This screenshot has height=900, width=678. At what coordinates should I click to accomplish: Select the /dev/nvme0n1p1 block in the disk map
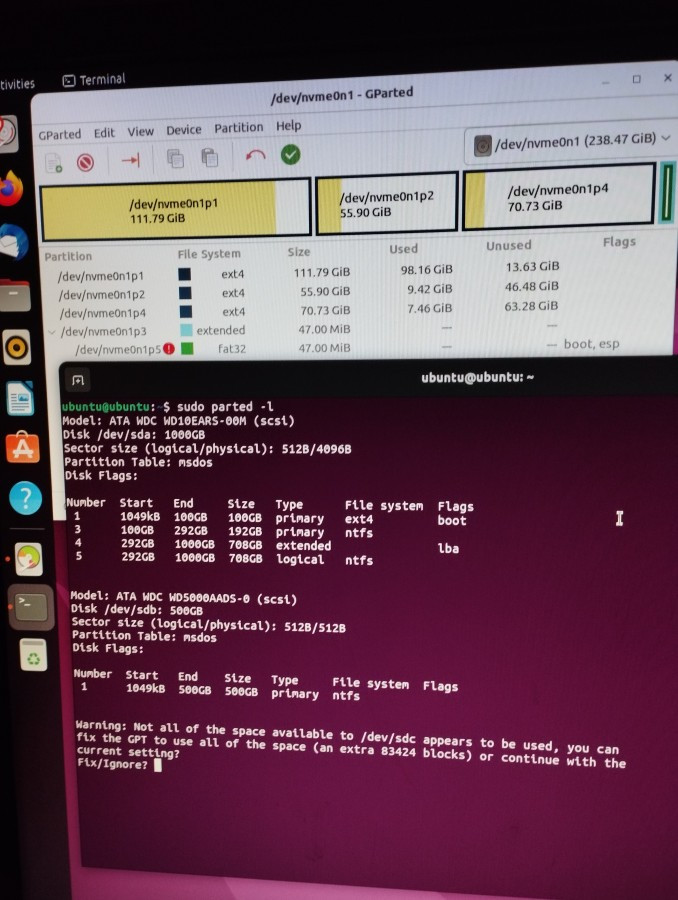[176, 210]
